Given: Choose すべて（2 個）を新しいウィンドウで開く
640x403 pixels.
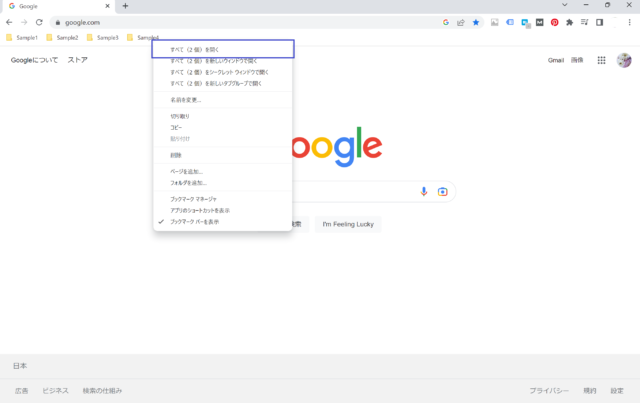Looking at the screenshot, I should [x=223, y=61].
